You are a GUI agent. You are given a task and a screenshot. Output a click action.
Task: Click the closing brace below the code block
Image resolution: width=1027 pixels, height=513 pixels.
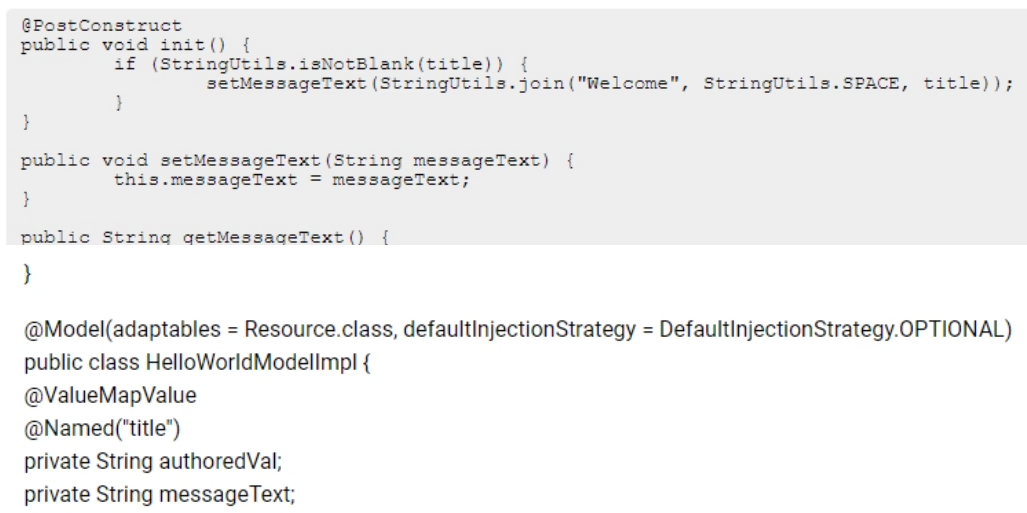tap(28, 273)
